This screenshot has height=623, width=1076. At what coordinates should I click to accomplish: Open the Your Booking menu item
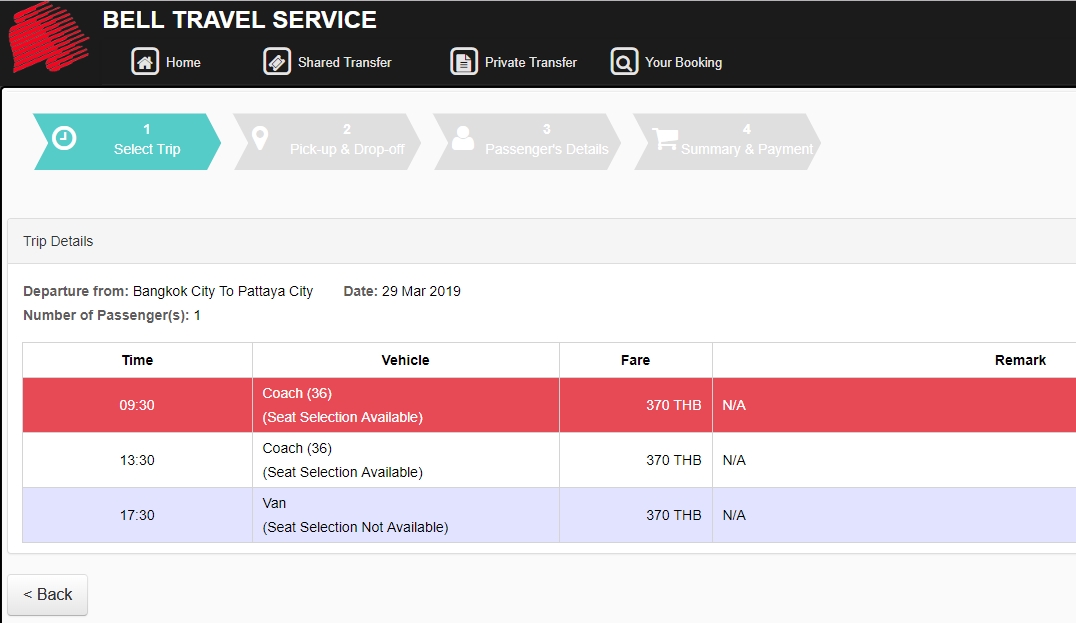click(x=683, y=62)
